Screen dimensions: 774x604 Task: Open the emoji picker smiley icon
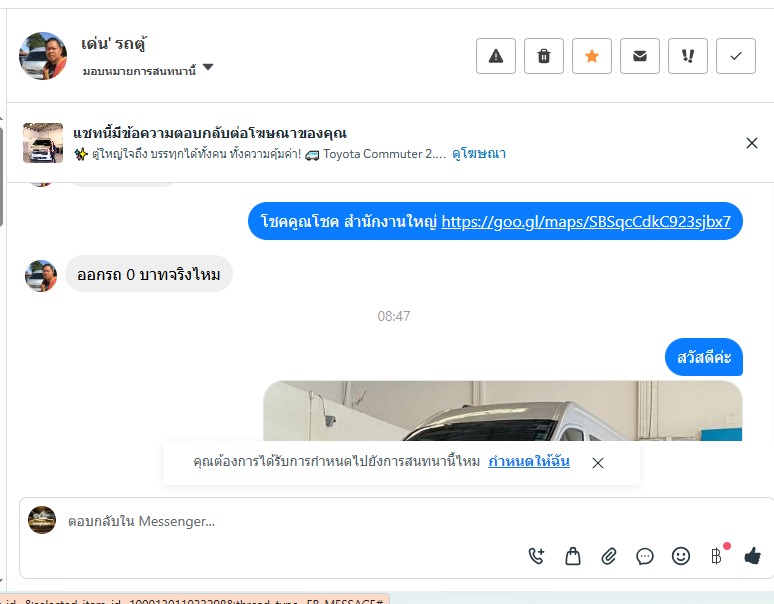[681, 556]
